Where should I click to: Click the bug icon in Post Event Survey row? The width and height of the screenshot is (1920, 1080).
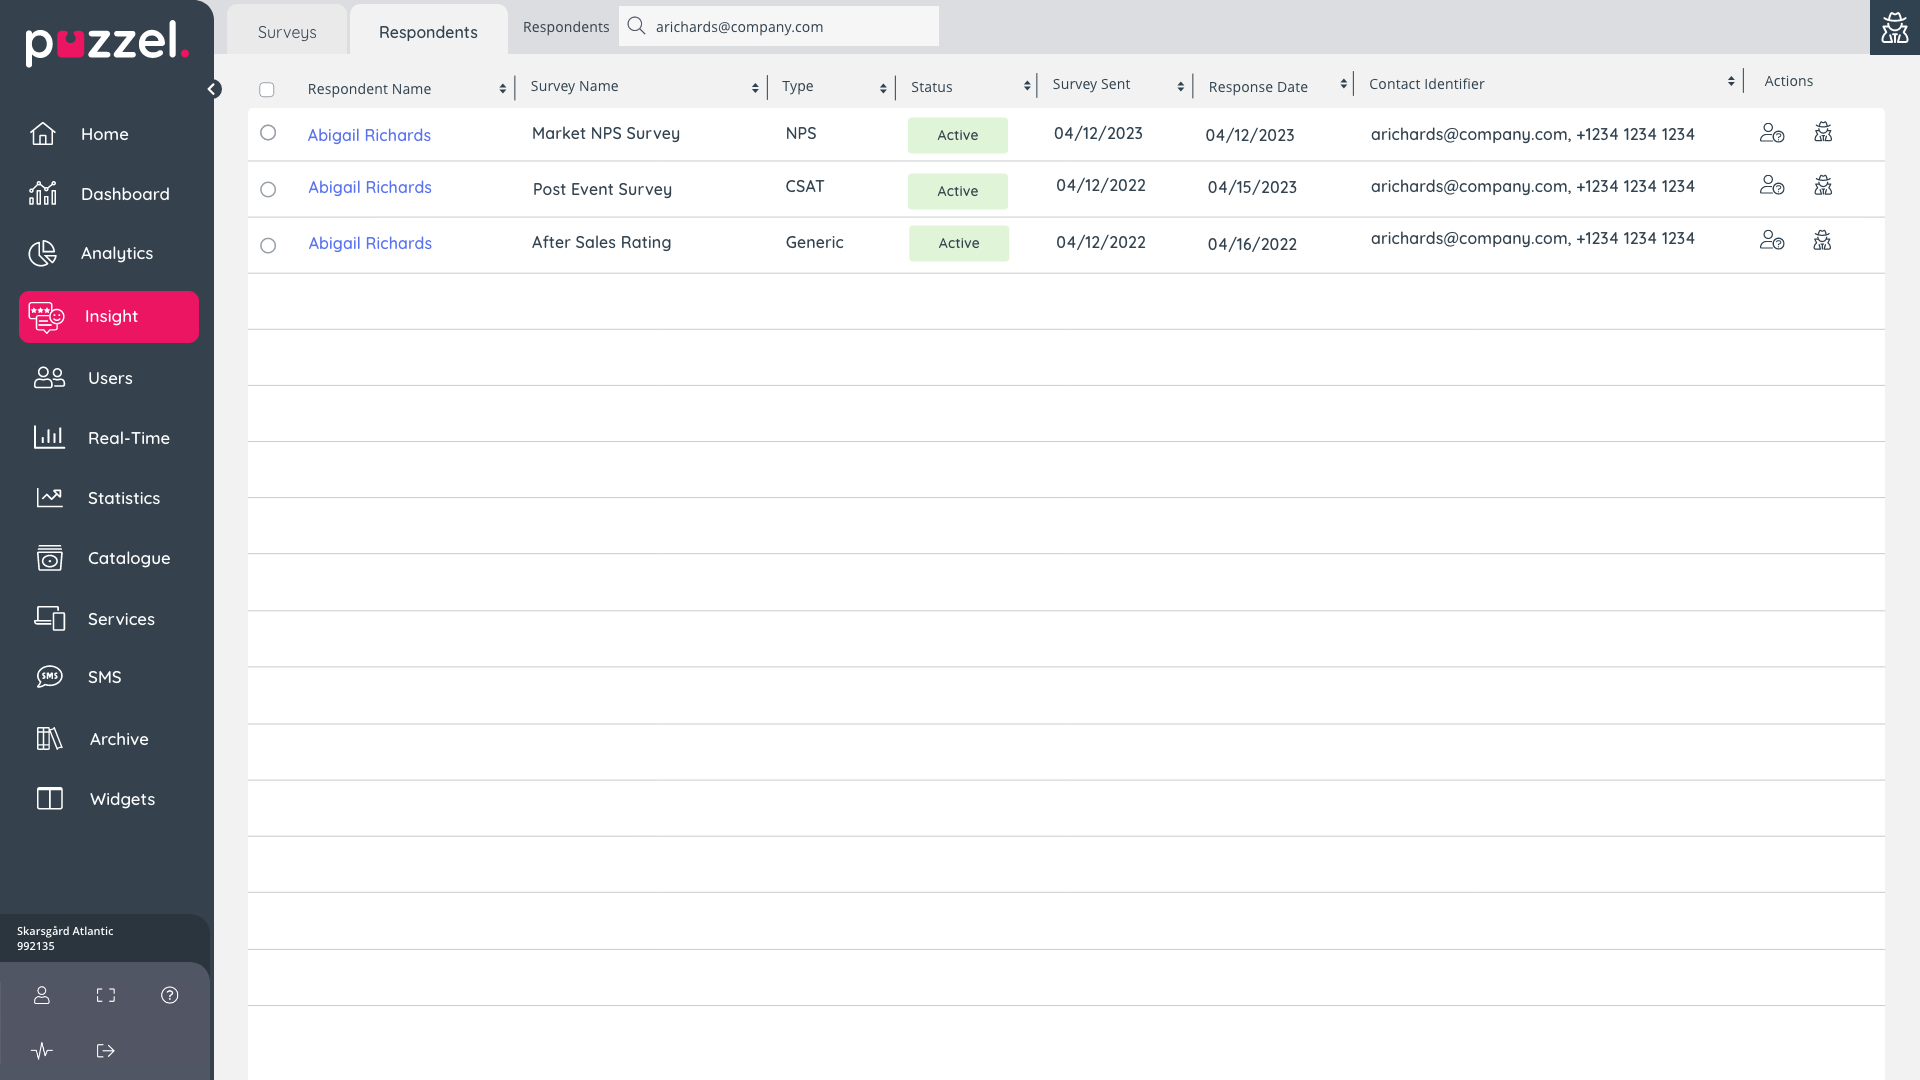click(1823, 186)
